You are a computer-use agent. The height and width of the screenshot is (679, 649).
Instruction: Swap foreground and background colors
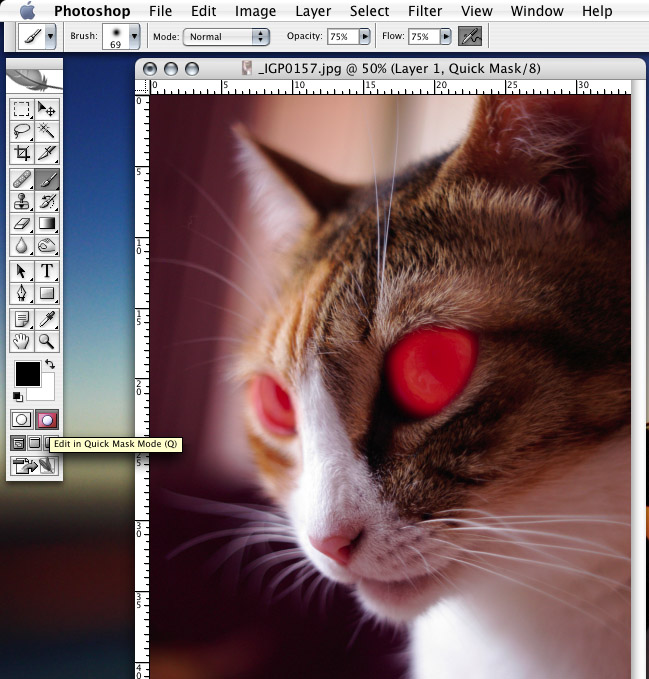(50, 366)
